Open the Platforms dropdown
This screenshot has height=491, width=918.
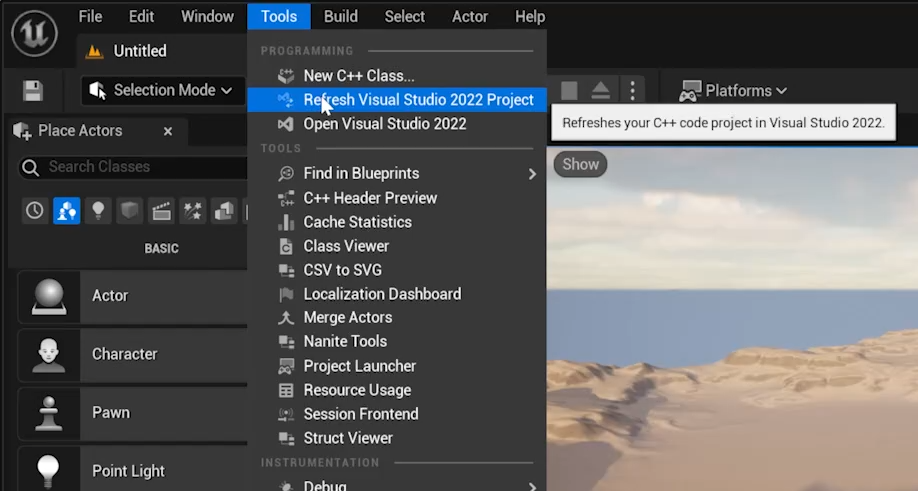pyautogui.click(x=733, y=91)
